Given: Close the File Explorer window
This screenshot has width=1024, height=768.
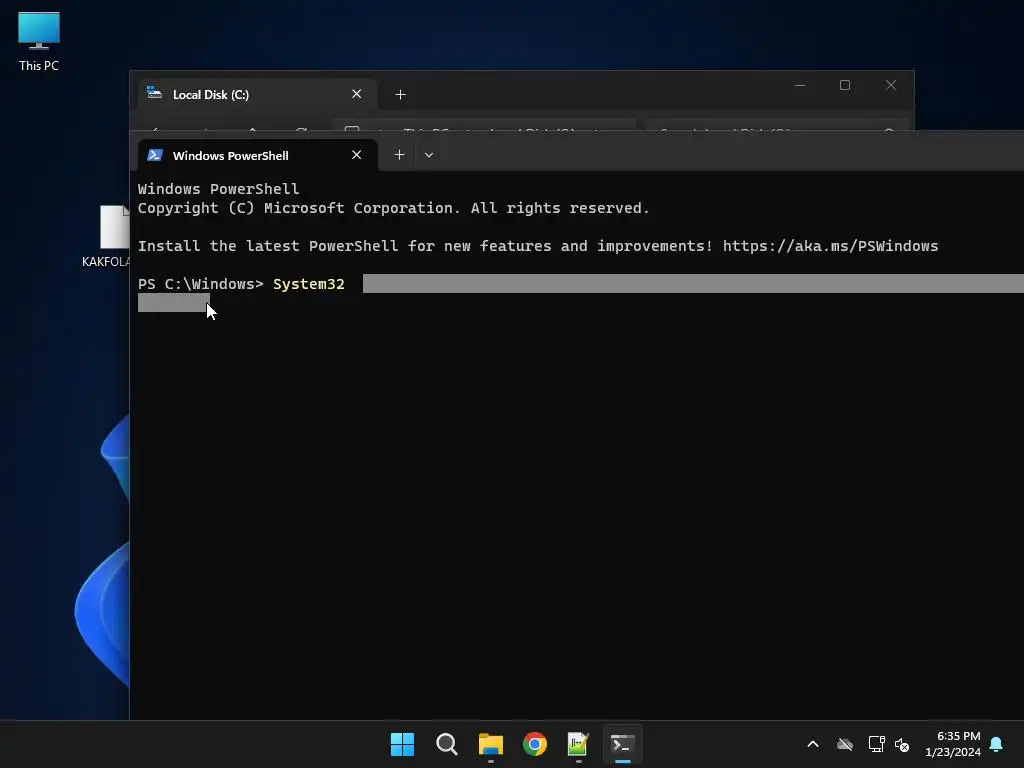Looking at the screenshot, I should (x=891, y=86).
